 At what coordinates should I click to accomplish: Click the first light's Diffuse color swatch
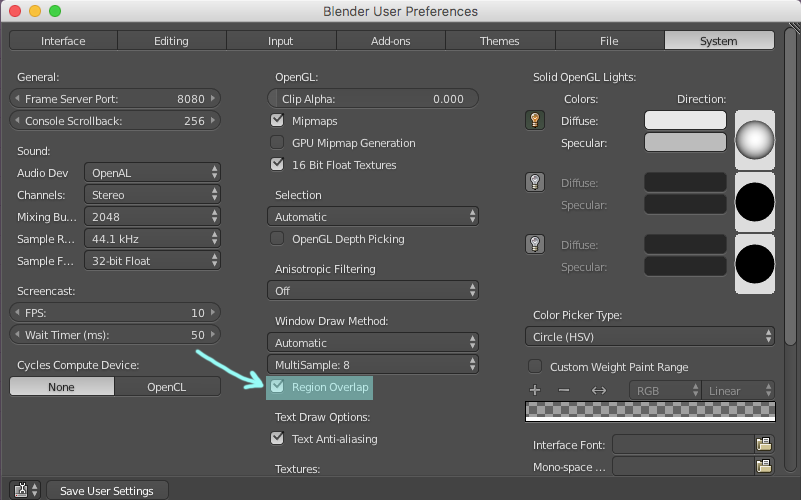[685, 121]
